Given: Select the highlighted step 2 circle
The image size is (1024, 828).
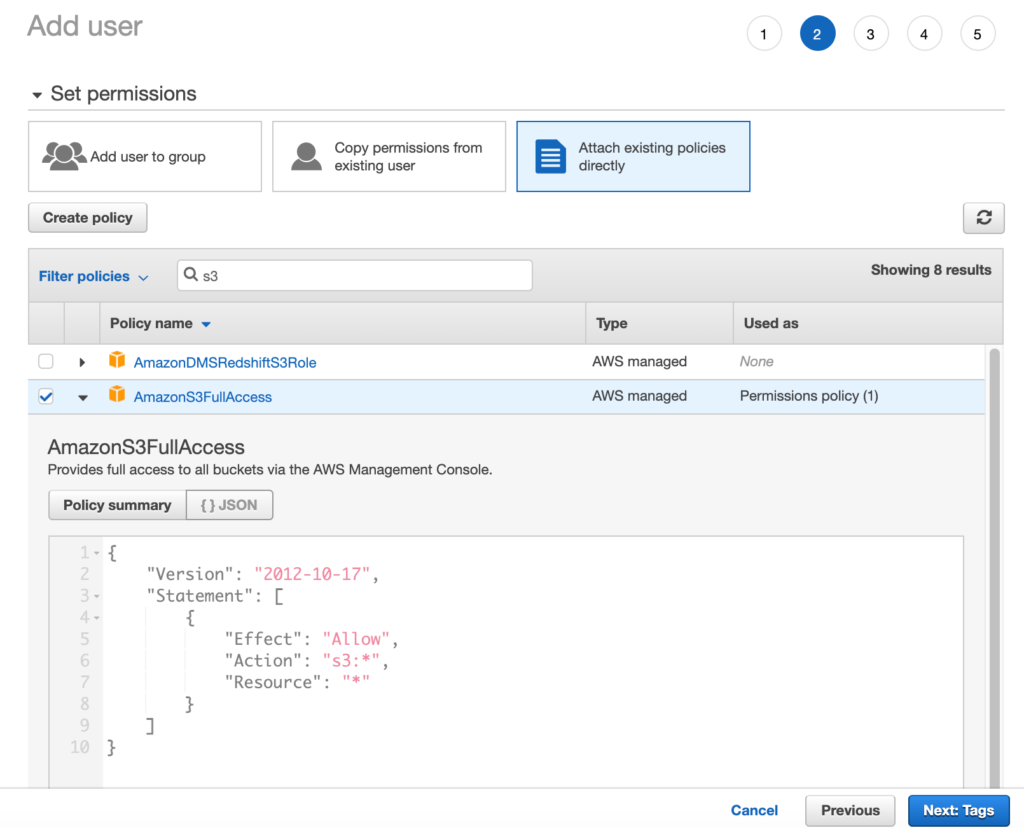Looking at the screenshot, I should tap(817, 34).
